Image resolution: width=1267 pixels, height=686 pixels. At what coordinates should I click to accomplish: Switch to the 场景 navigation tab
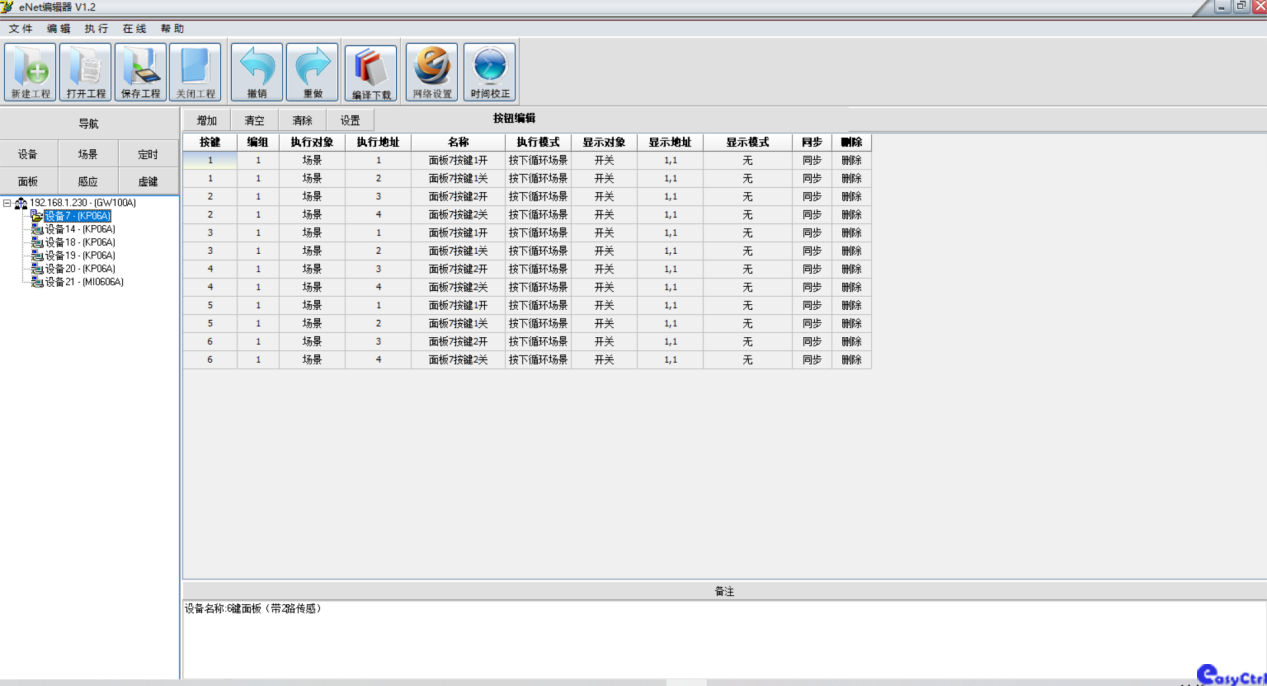pyautogui.click(x=88, y=154)
